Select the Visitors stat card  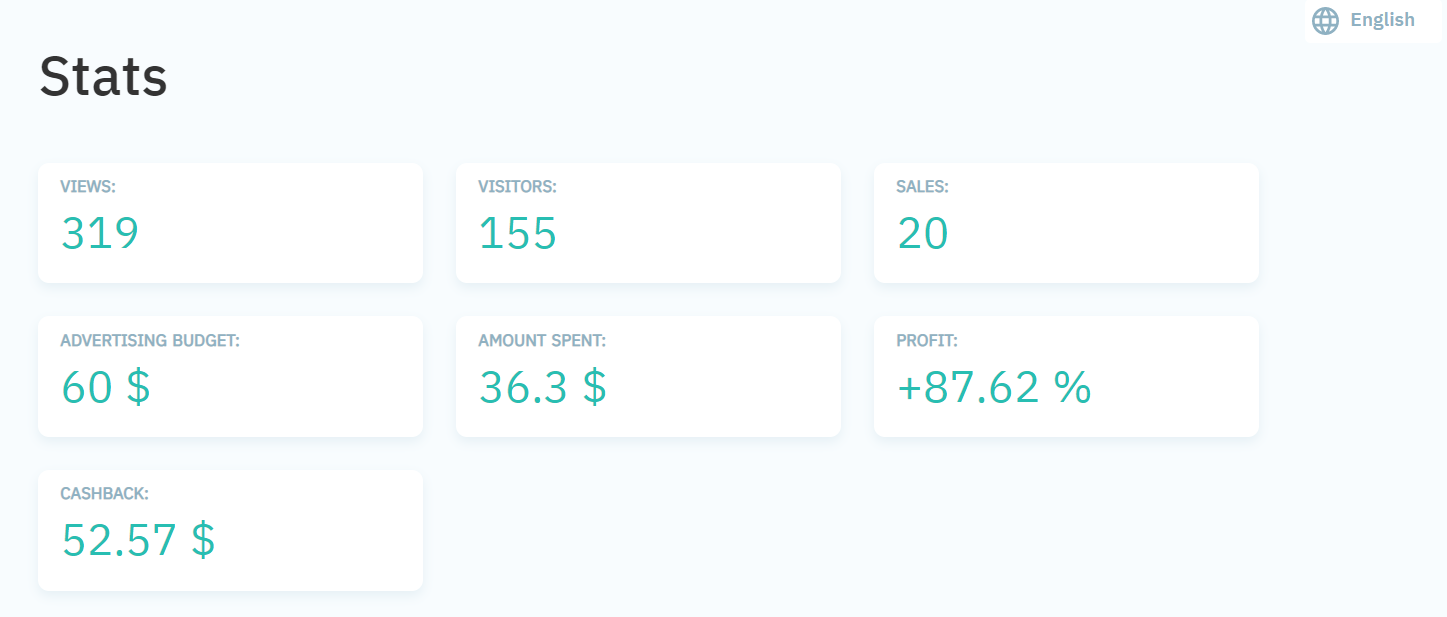click(648, 223)
